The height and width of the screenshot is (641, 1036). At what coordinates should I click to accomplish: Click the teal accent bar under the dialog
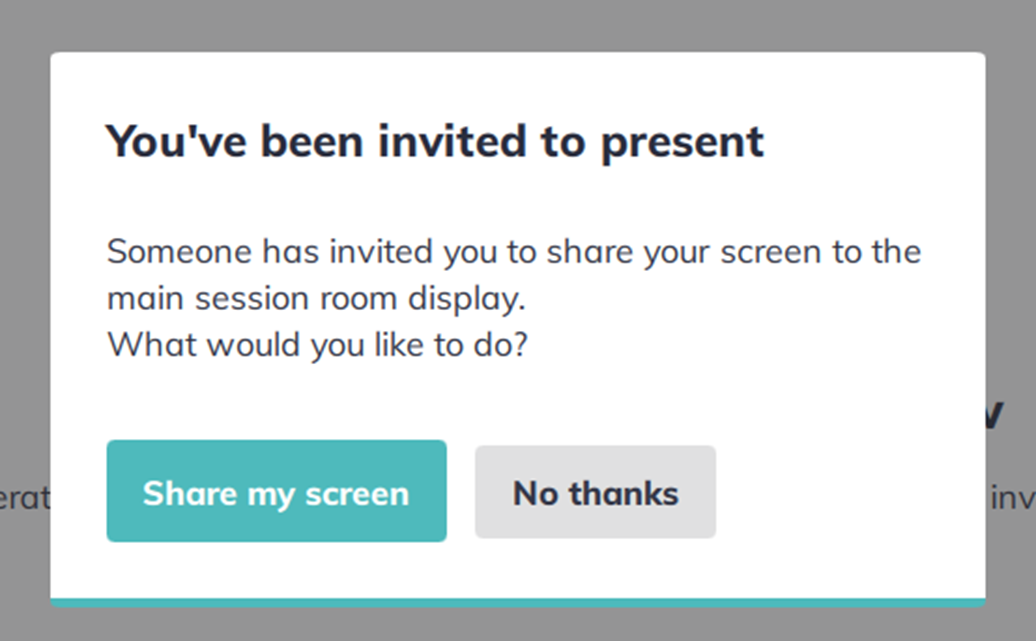click(517, 602)
